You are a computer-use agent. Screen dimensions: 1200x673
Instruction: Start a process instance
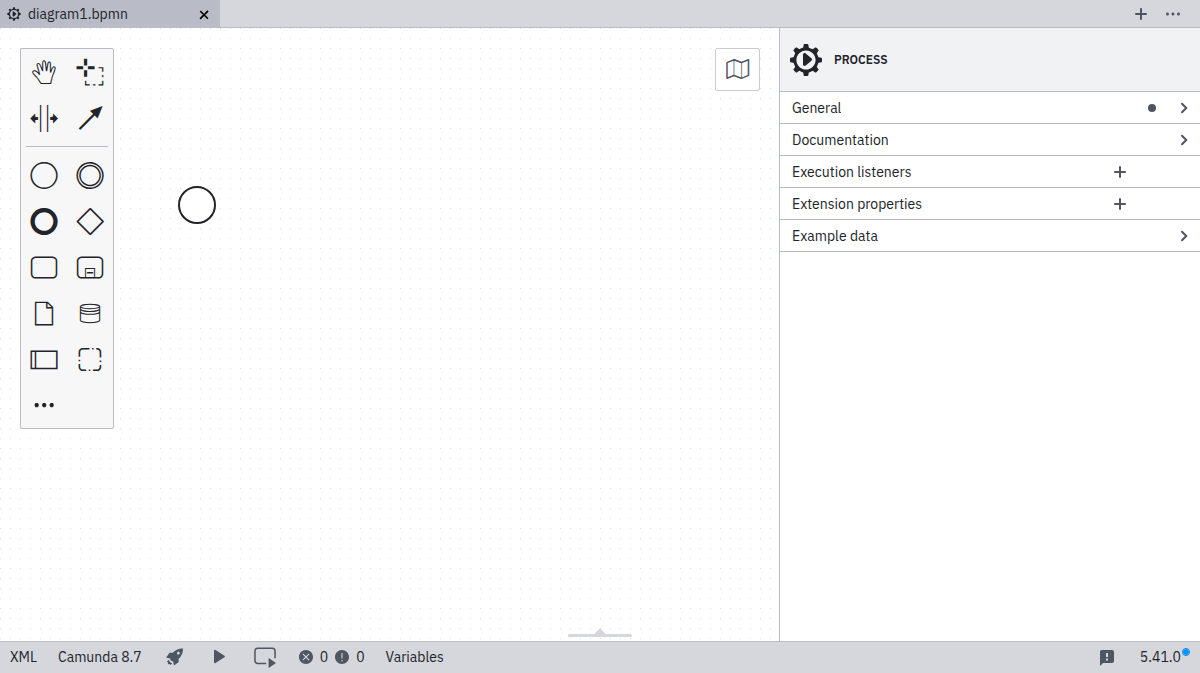pos(219,657)
